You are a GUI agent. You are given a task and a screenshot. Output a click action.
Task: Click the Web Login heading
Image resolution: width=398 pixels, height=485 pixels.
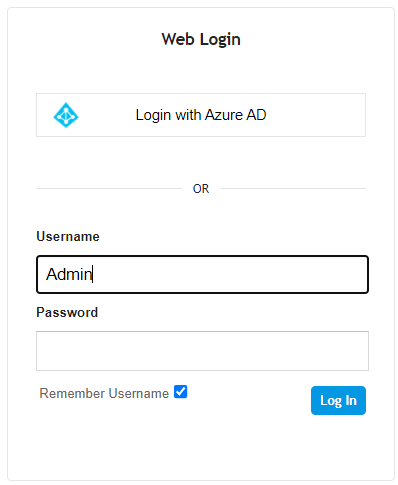pos(201,39)
